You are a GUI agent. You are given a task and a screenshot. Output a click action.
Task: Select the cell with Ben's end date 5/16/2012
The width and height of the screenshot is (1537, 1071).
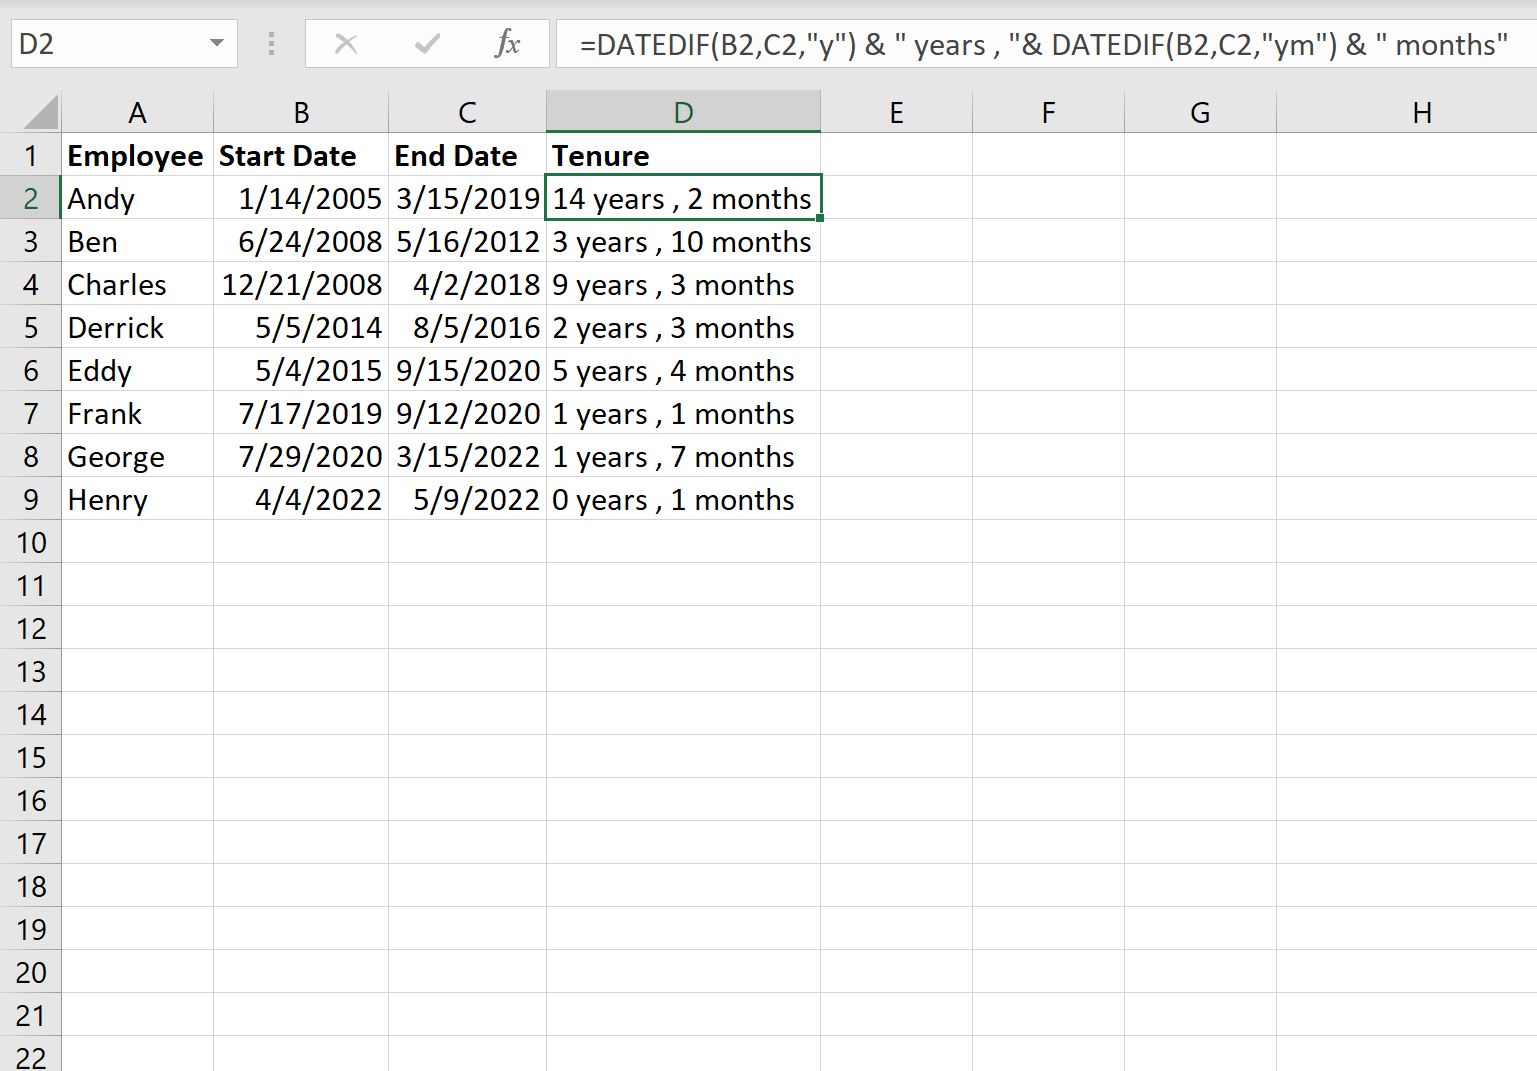[467, 241]
